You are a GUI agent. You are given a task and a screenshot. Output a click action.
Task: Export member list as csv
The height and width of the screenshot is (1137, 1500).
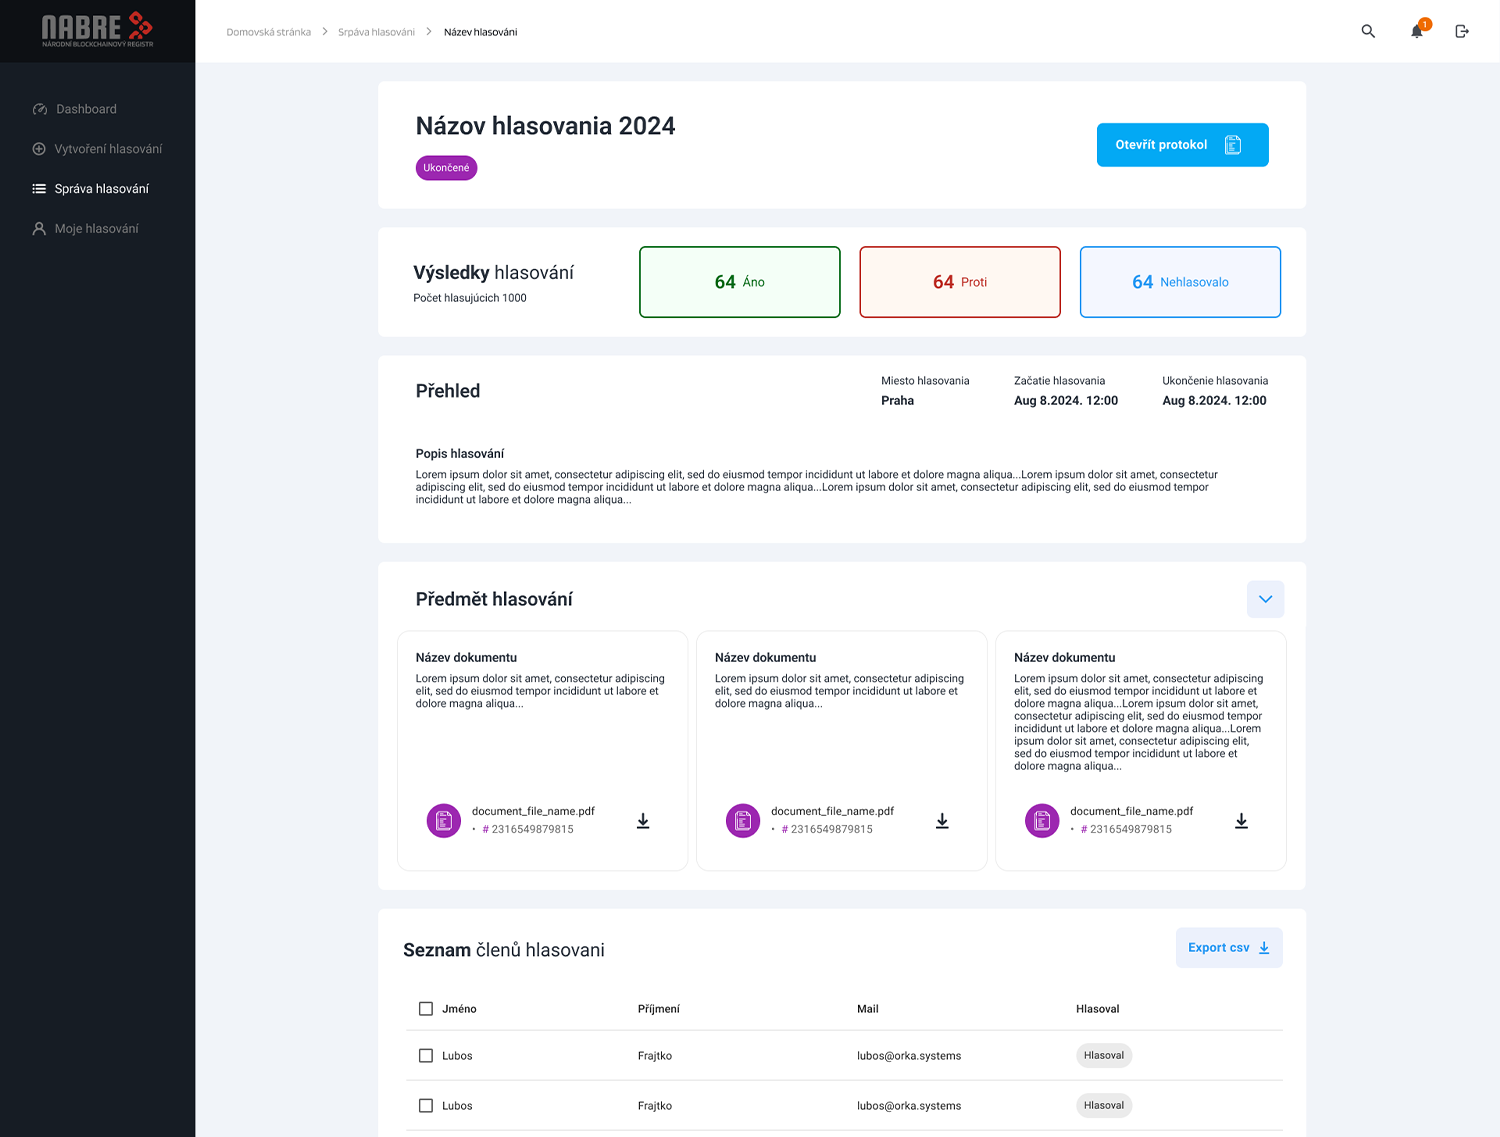1228,948
